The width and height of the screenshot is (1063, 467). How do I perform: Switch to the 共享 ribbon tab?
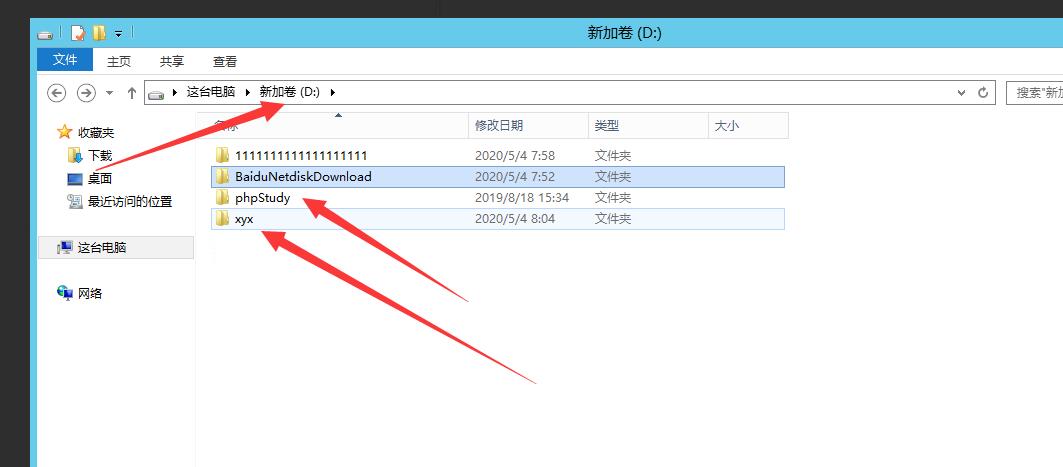pyautogui.click(x=172, y=61)
